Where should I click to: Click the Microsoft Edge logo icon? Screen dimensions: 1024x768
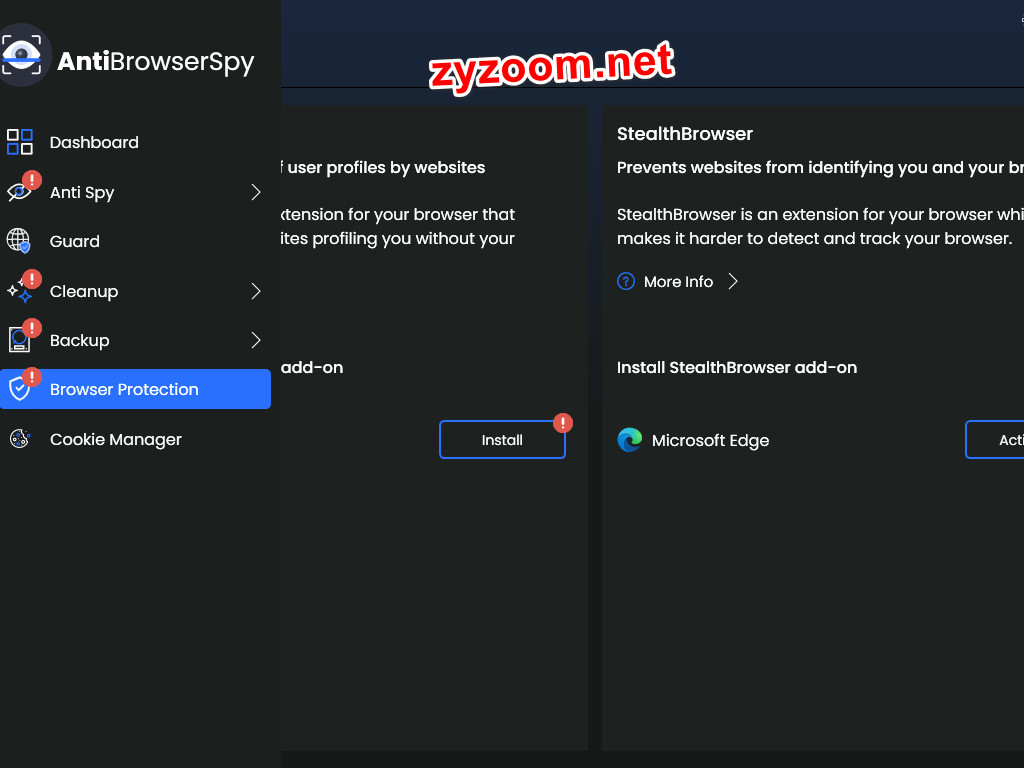630,440
